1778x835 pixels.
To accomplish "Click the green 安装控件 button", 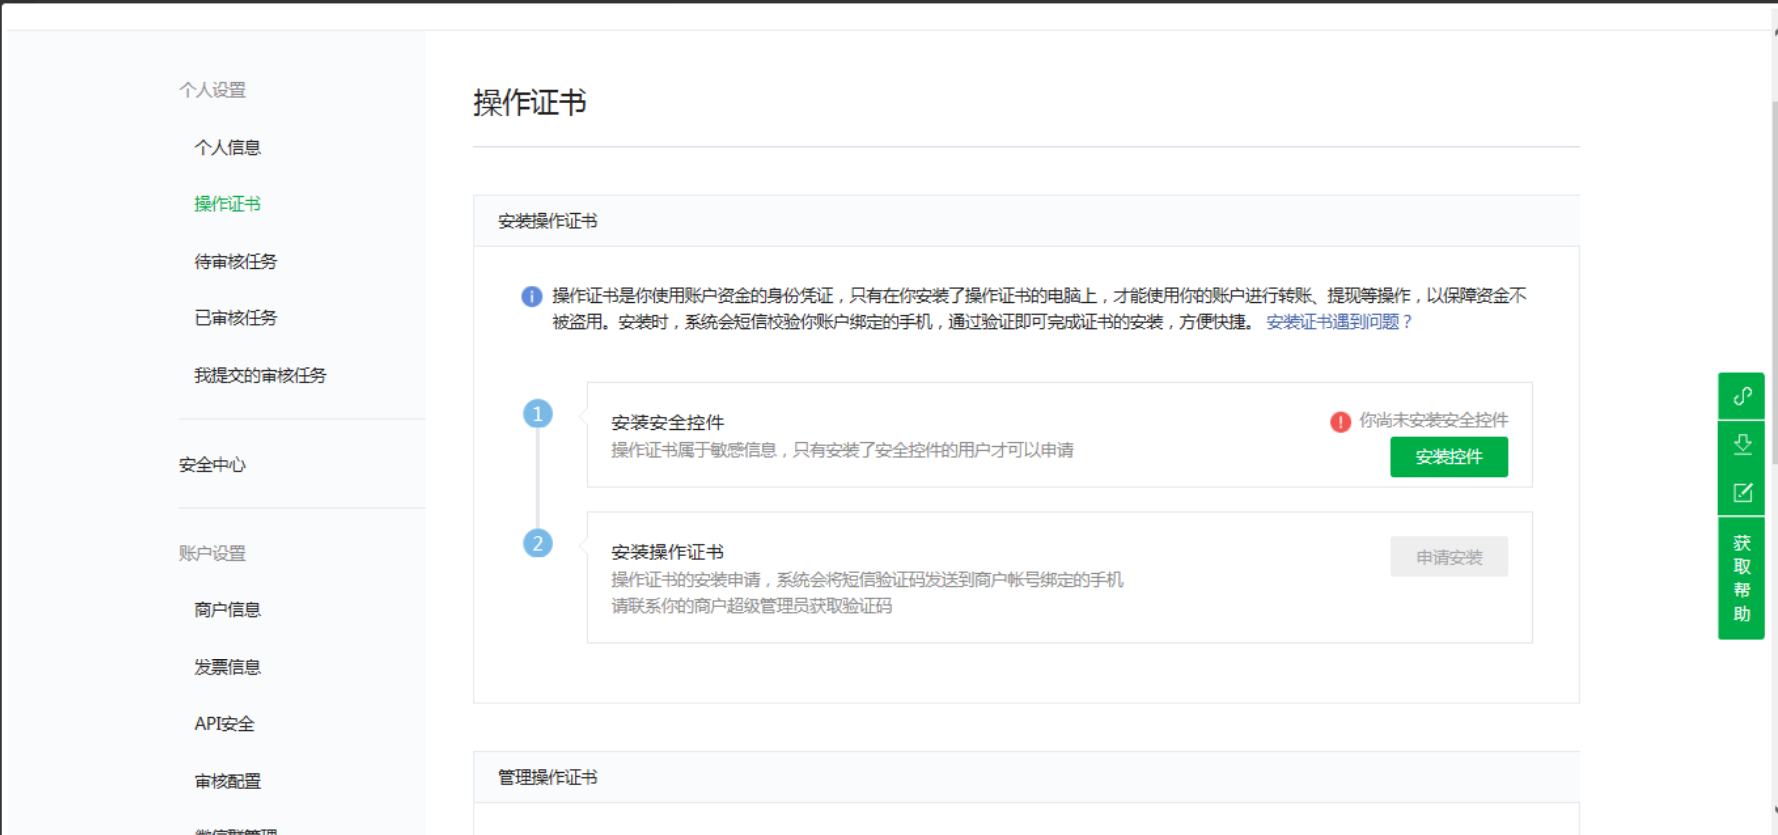I will pos(1448,457).
